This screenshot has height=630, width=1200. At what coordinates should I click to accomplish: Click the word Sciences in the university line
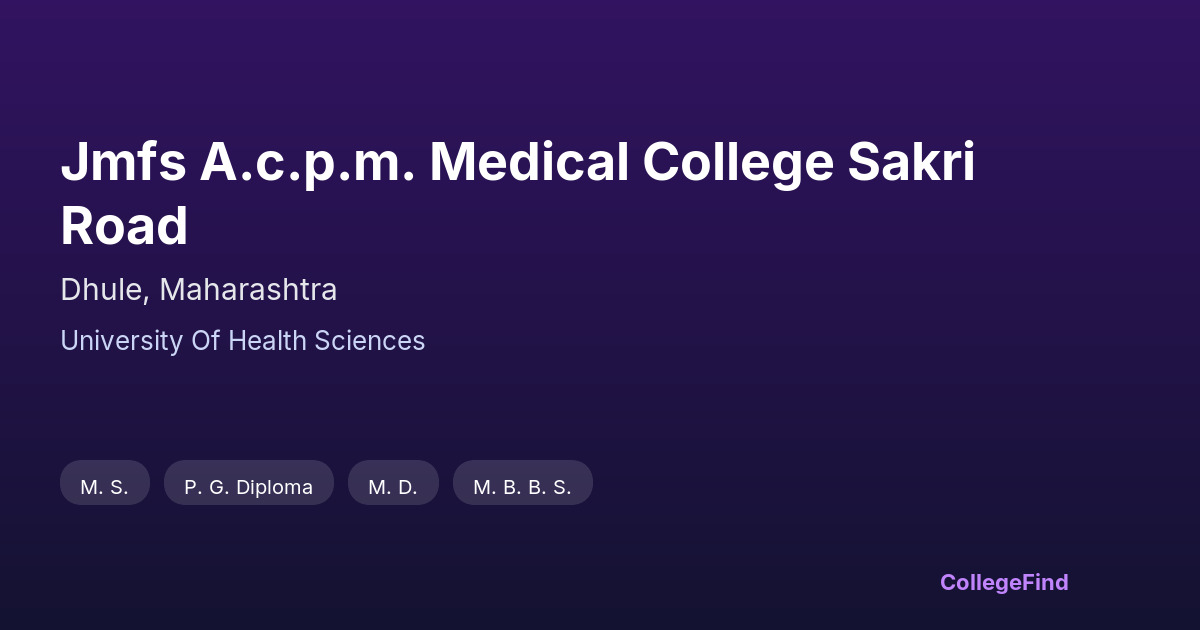pyautogui.click(x=369, y=341)
